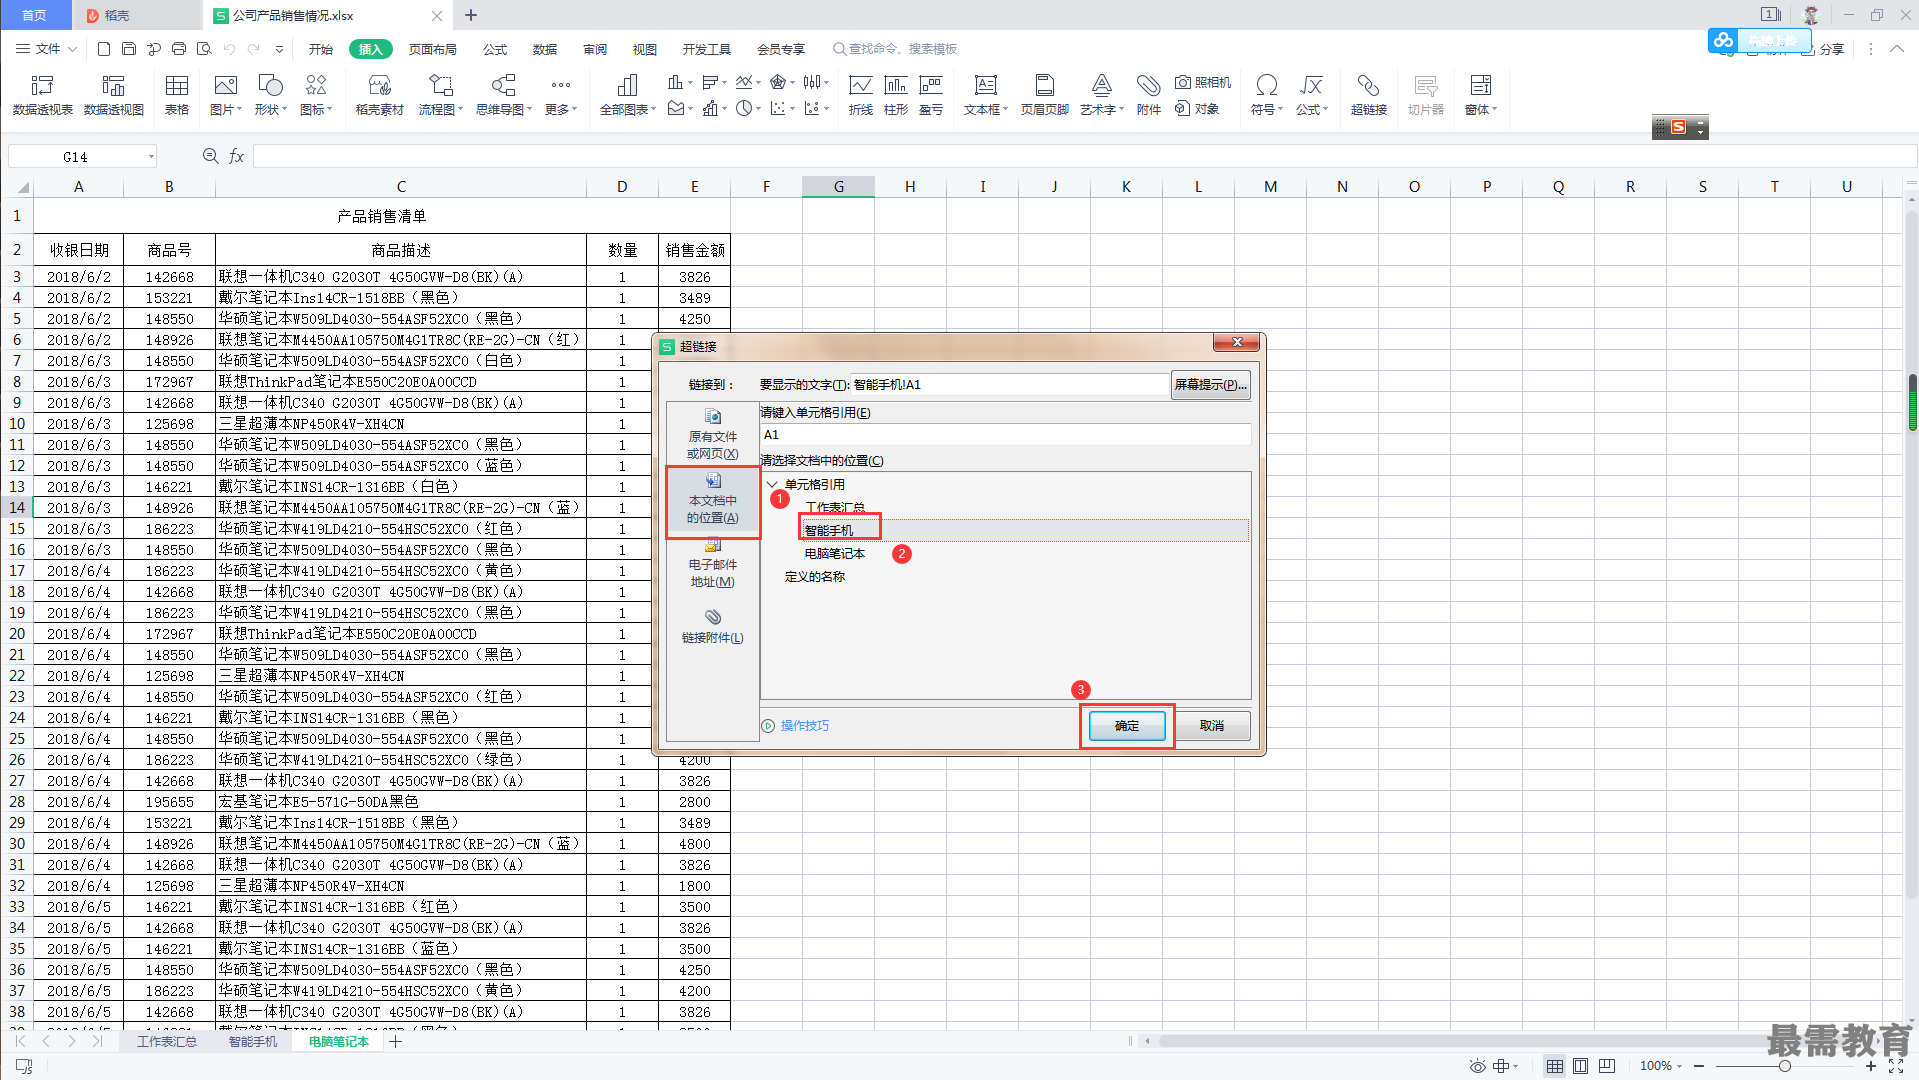Image resolution: width=1919 pixels, height=1080 pixels.
Task: Open the 文件 menu dropdown
Action: pos(47,48)
